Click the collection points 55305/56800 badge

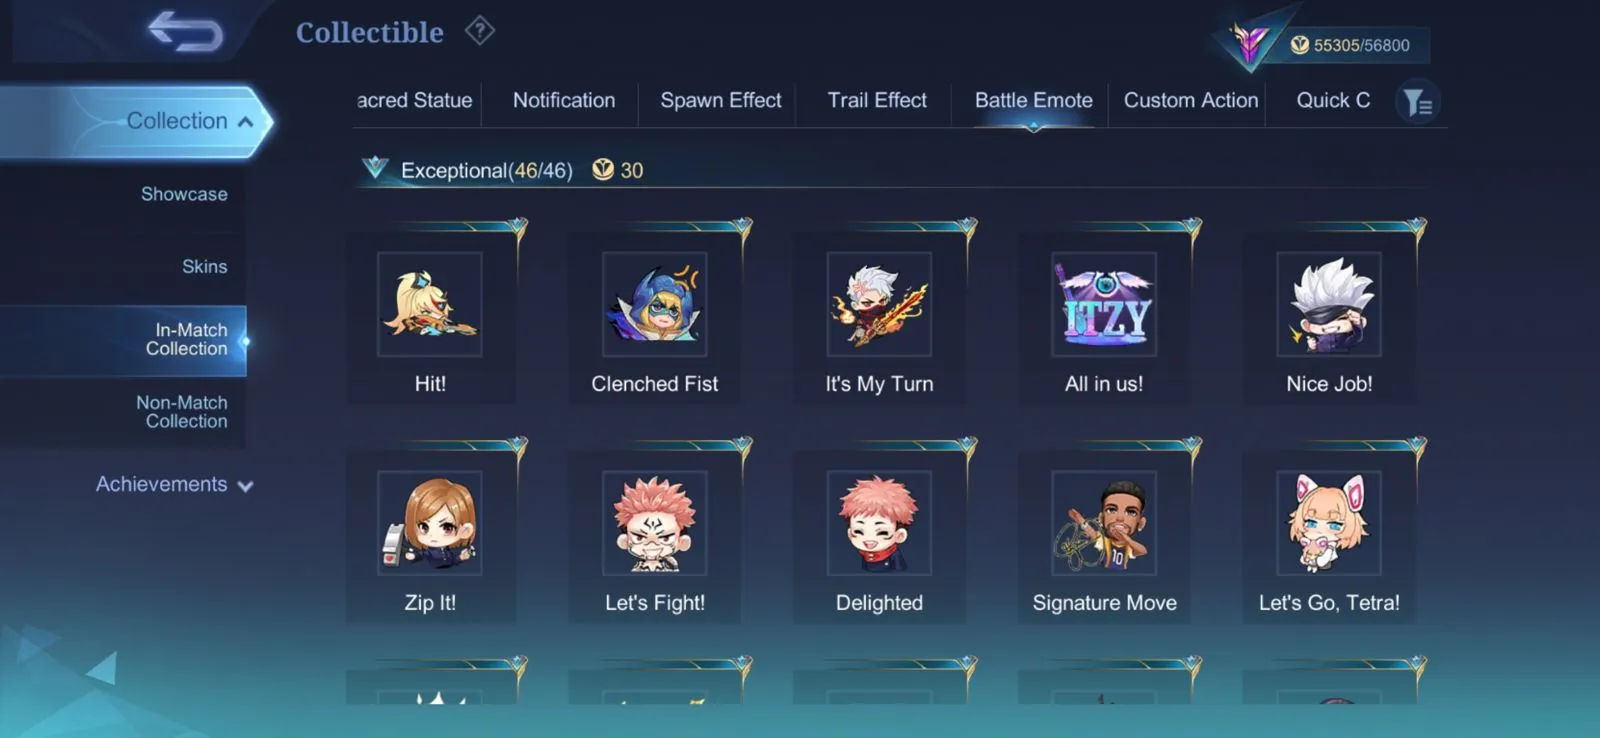pos(1349,45)
